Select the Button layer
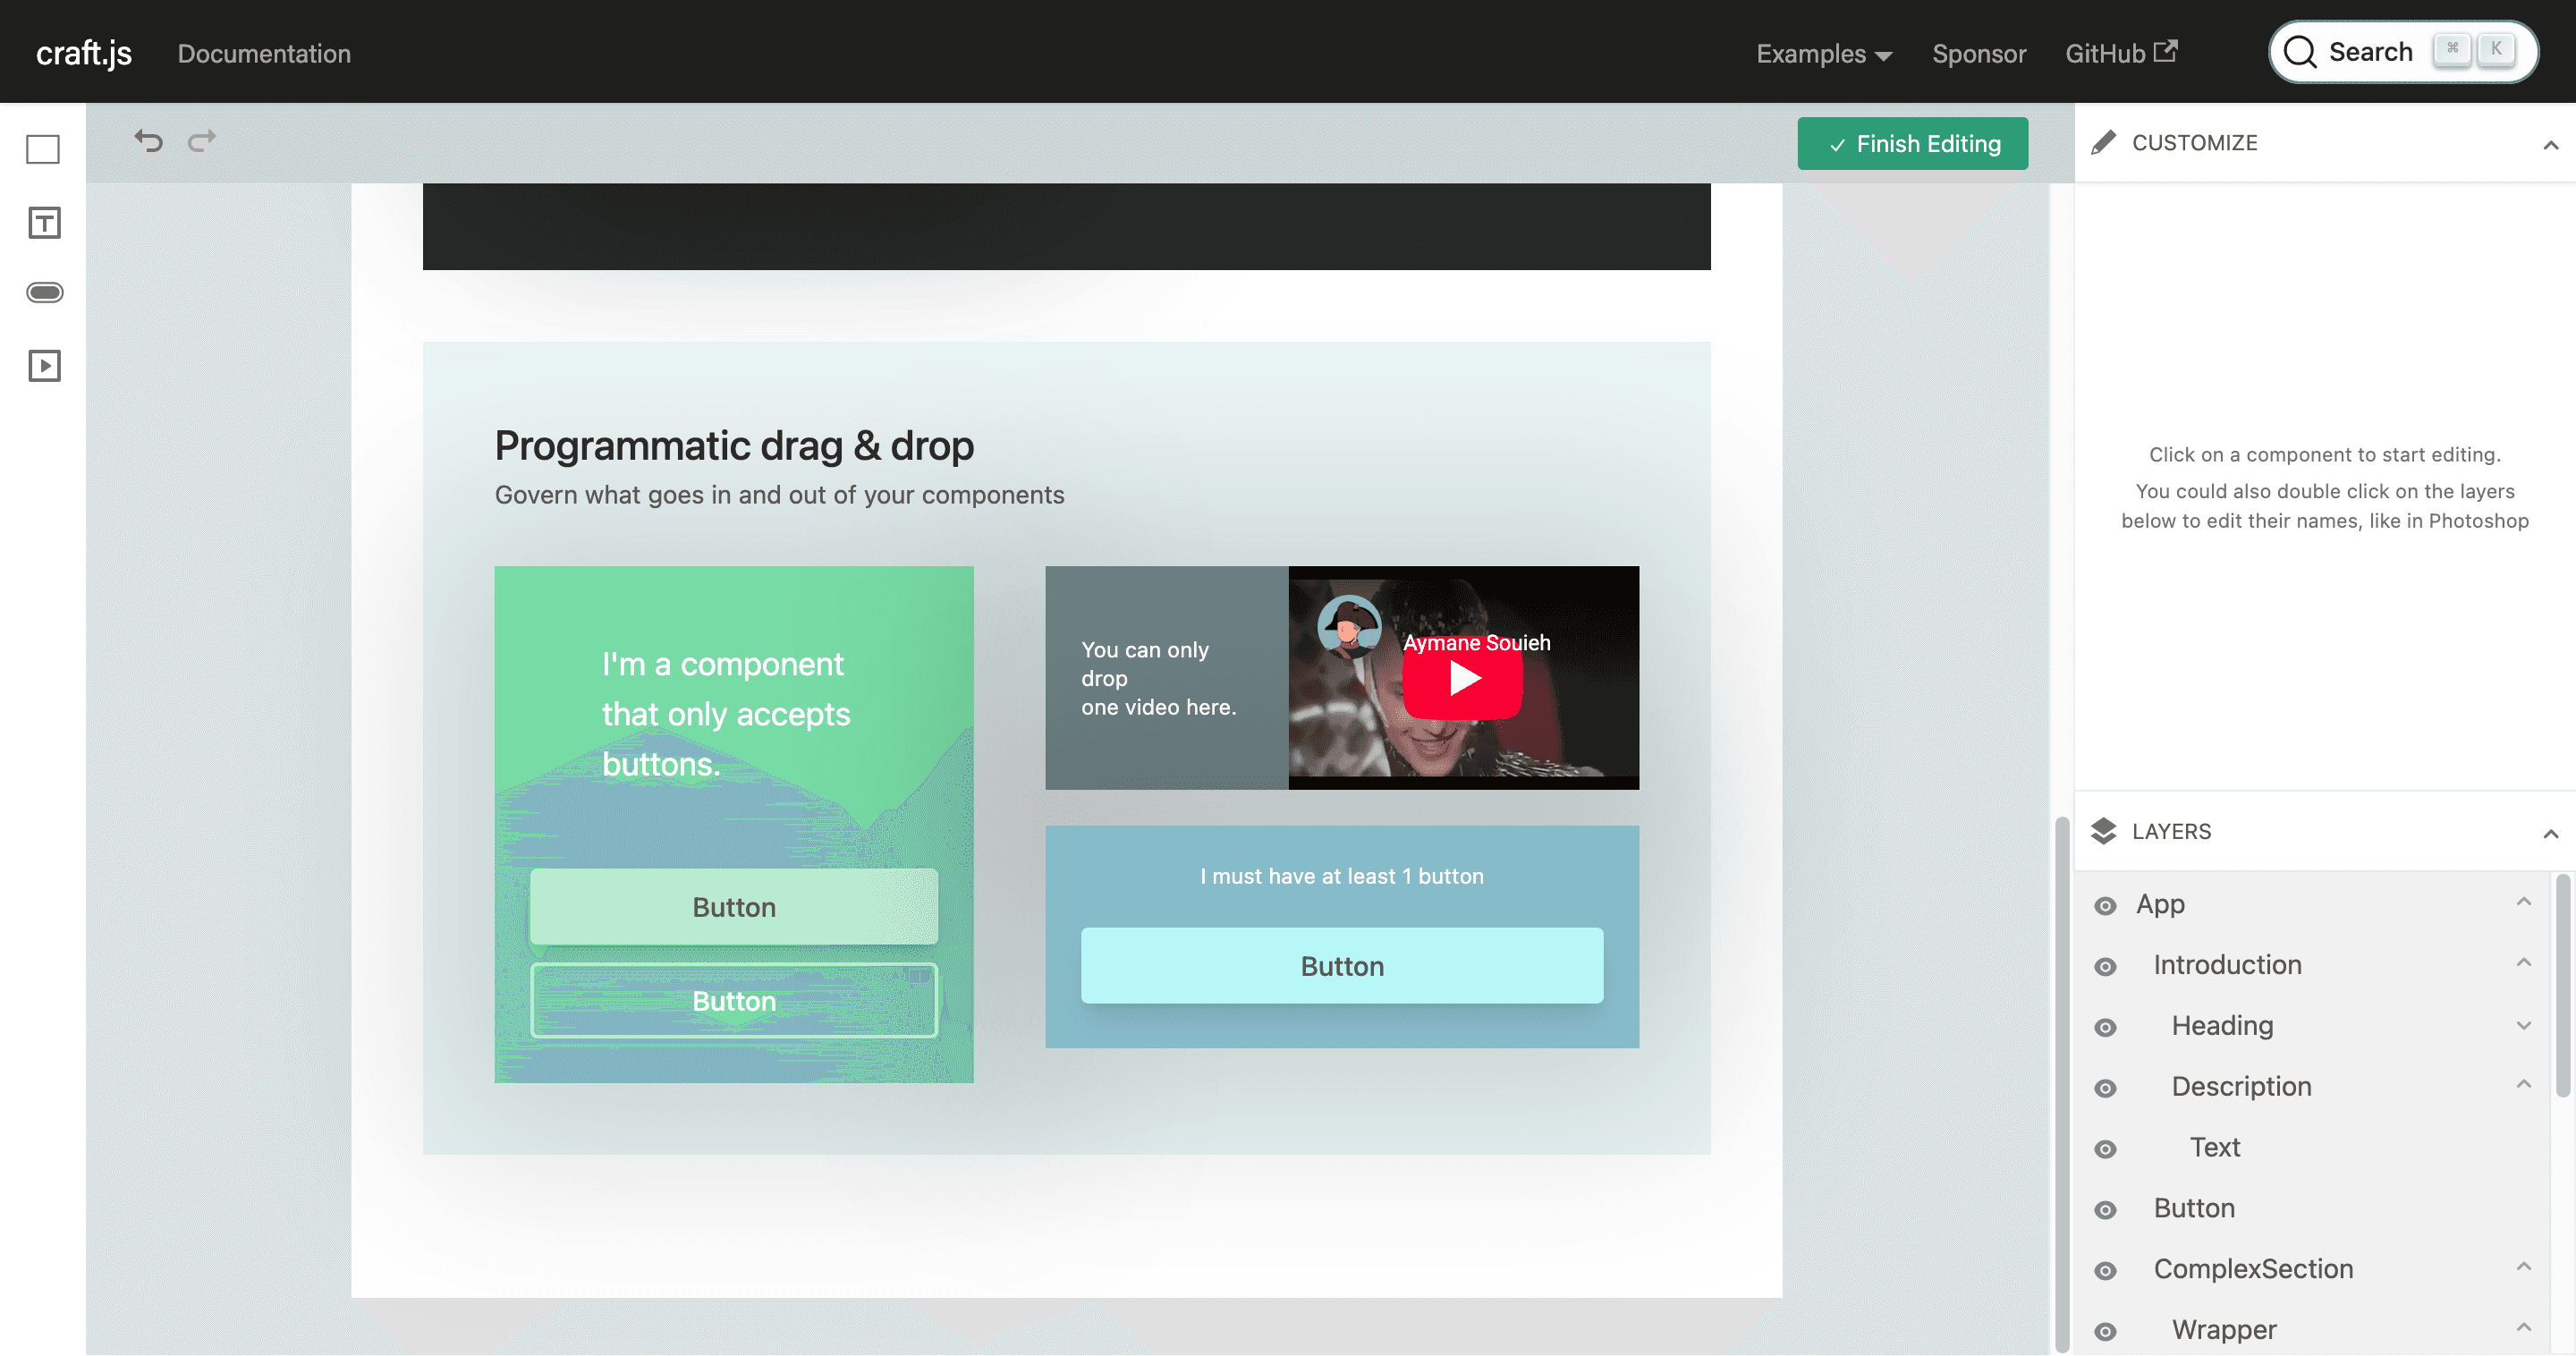This screenshot has height=1356, width=2576. [2312, 1209]
